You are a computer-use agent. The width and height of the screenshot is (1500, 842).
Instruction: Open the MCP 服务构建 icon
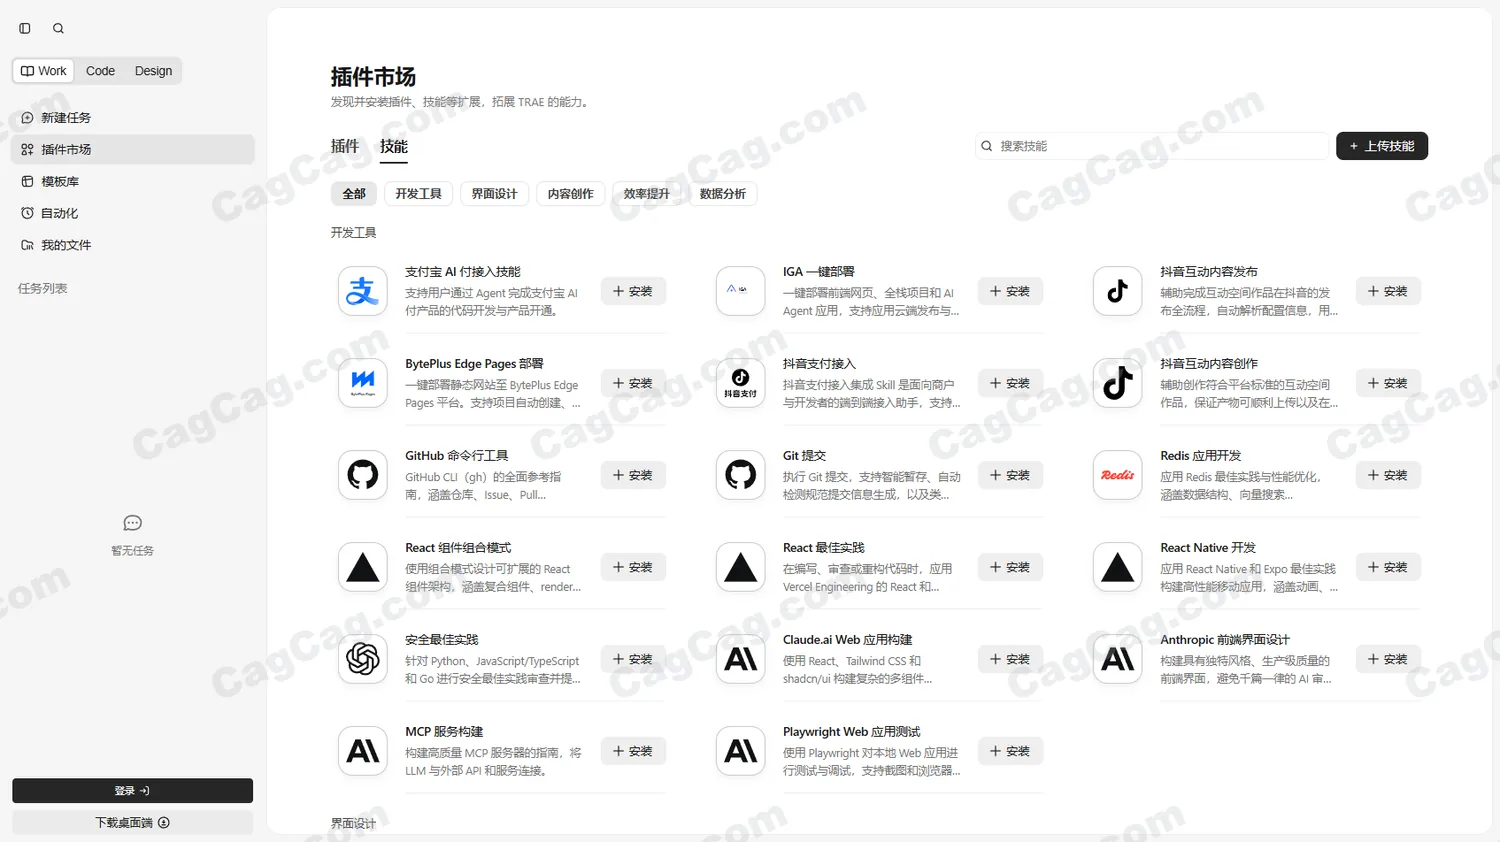363,751
